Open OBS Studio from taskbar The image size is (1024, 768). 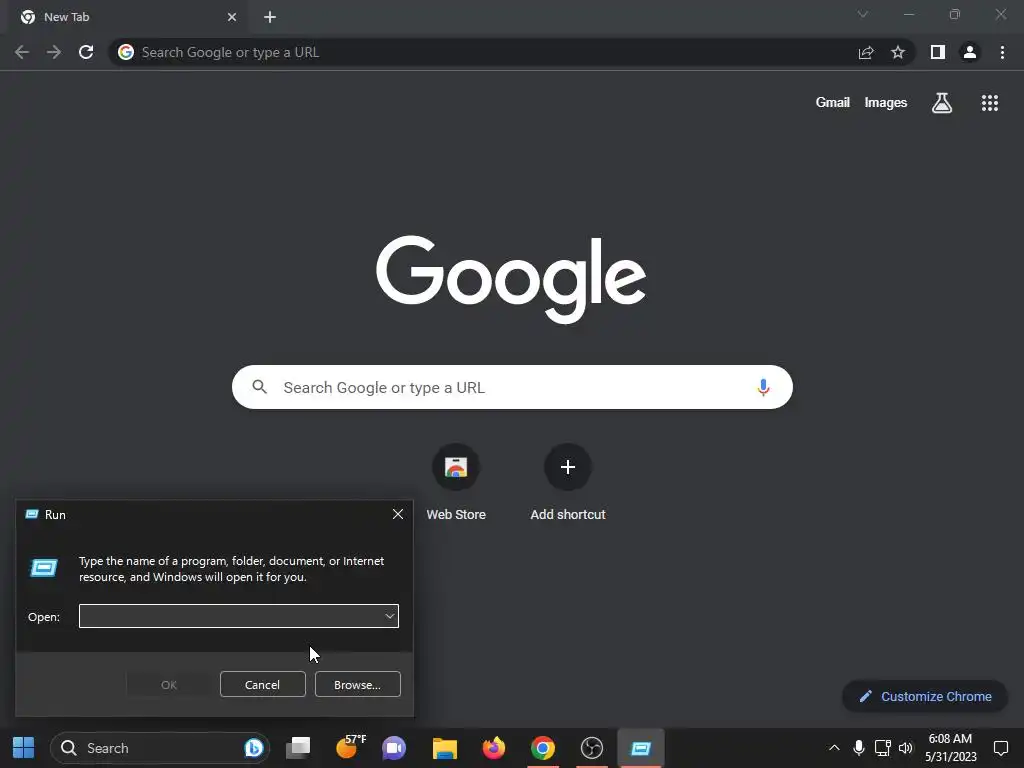(592, 748)
